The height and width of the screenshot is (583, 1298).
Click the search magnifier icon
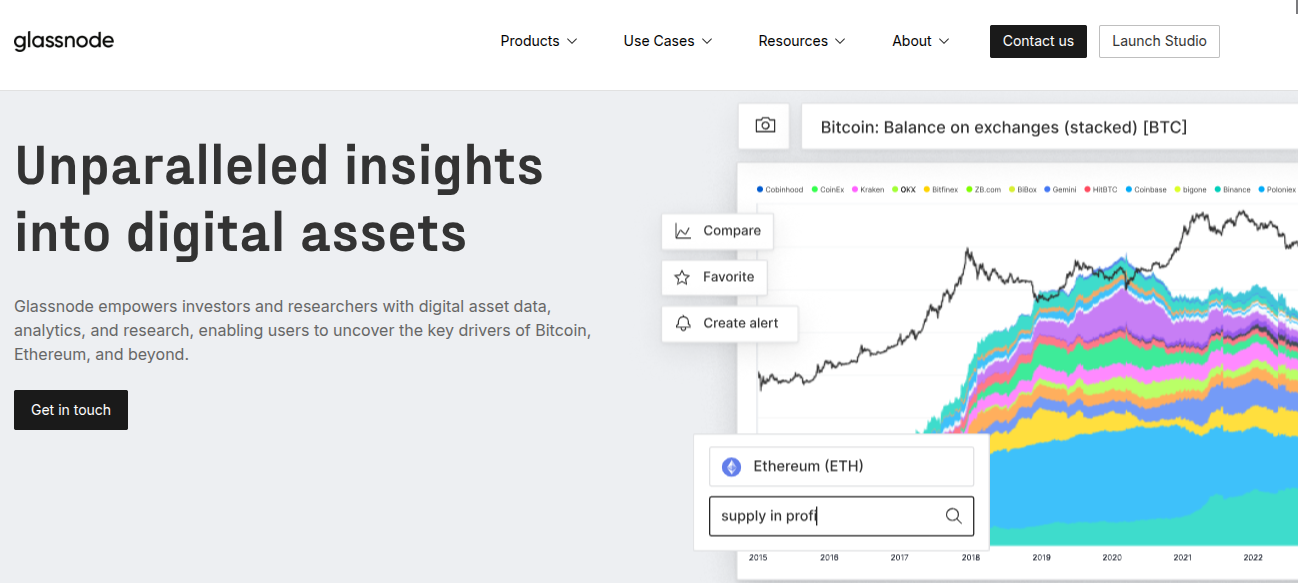tap(953, 516)
